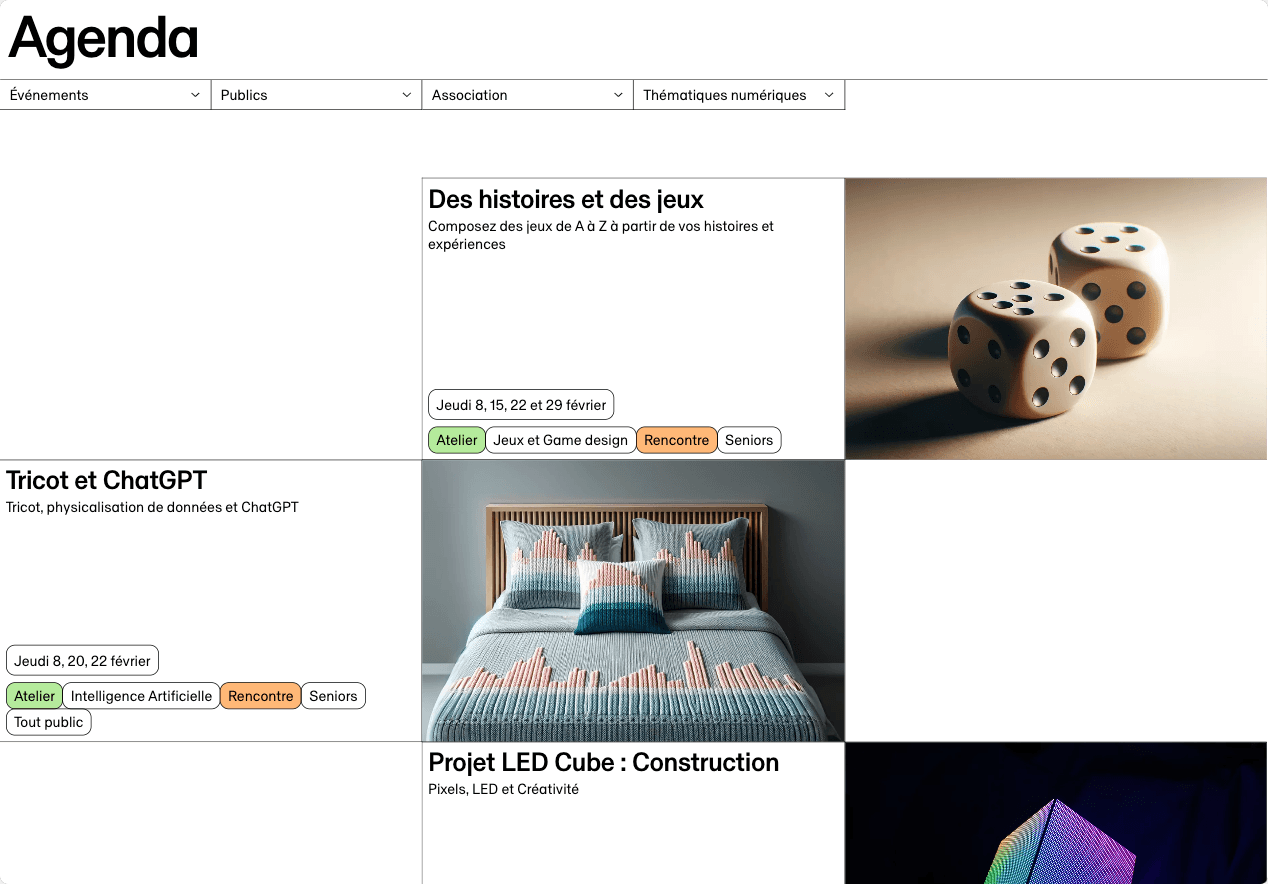Click 'Tricot, physicalisation de données et ChatGPT' description
1268x884 pixels.
pos(152,507)
